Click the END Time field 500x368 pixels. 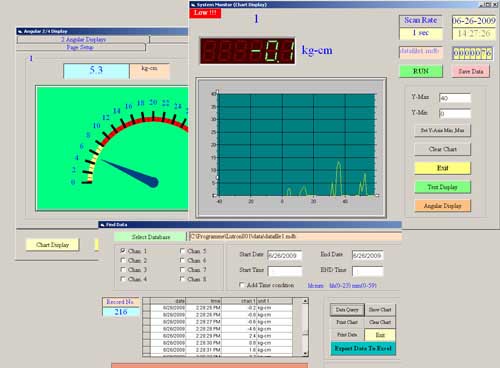[368, 271]
